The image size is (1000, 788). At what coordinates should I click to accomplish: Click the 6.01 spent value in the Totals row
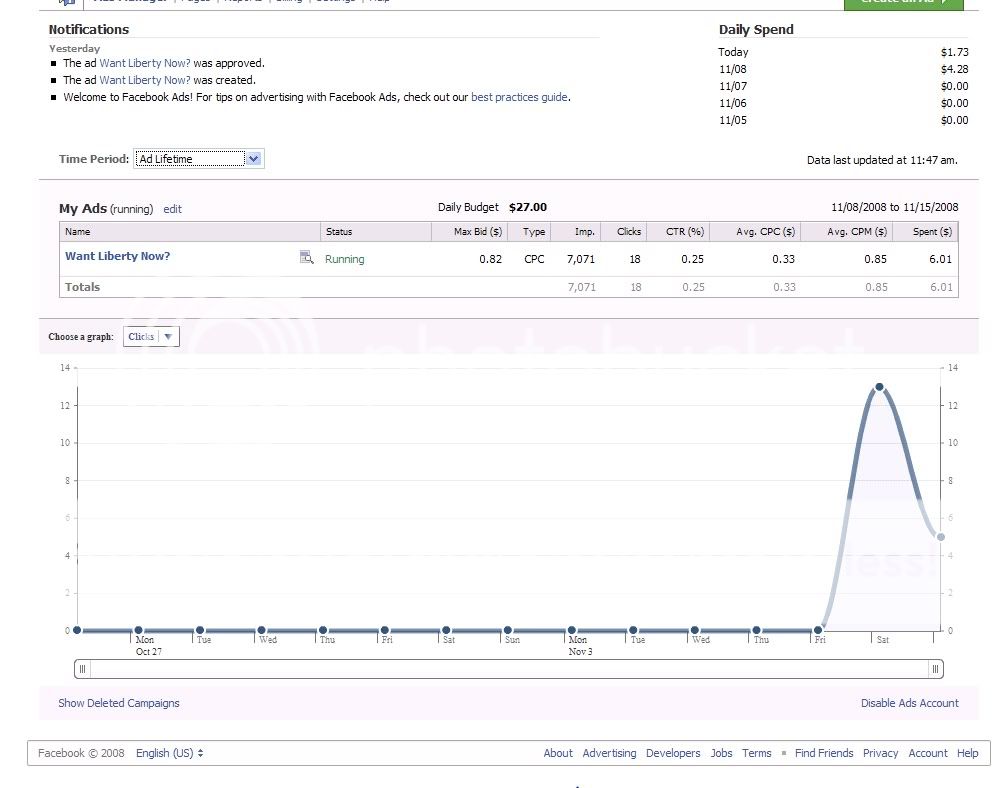(941, 288)
